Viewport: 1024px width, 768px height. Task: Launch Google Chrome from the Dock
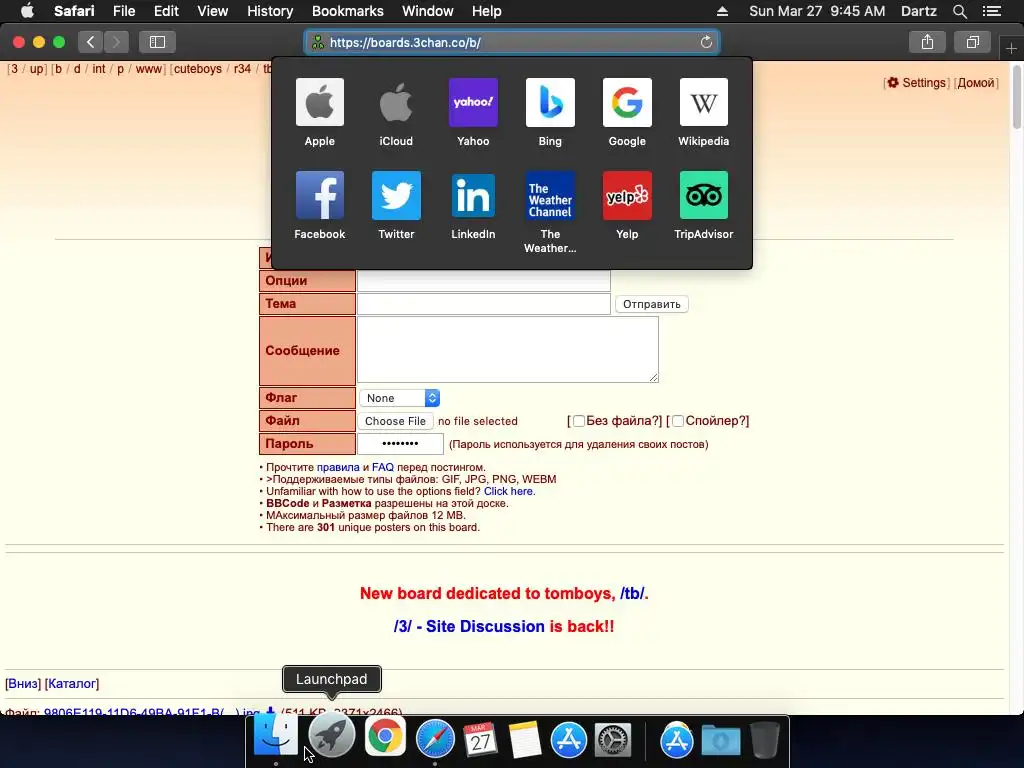(385, 737)
